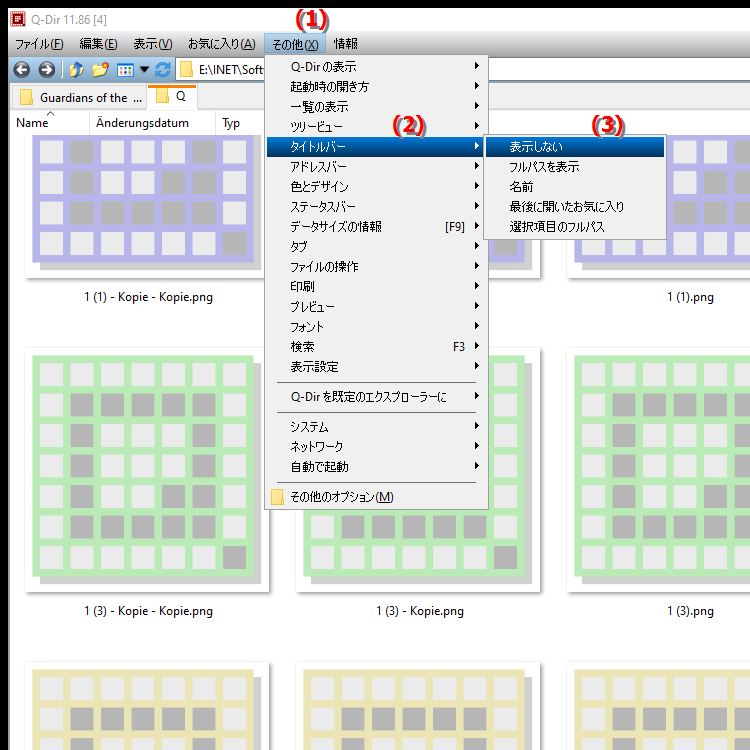Select the タイトルバー menu entry
The height and width of the screenshot is (750, 750).
(376, 146)
